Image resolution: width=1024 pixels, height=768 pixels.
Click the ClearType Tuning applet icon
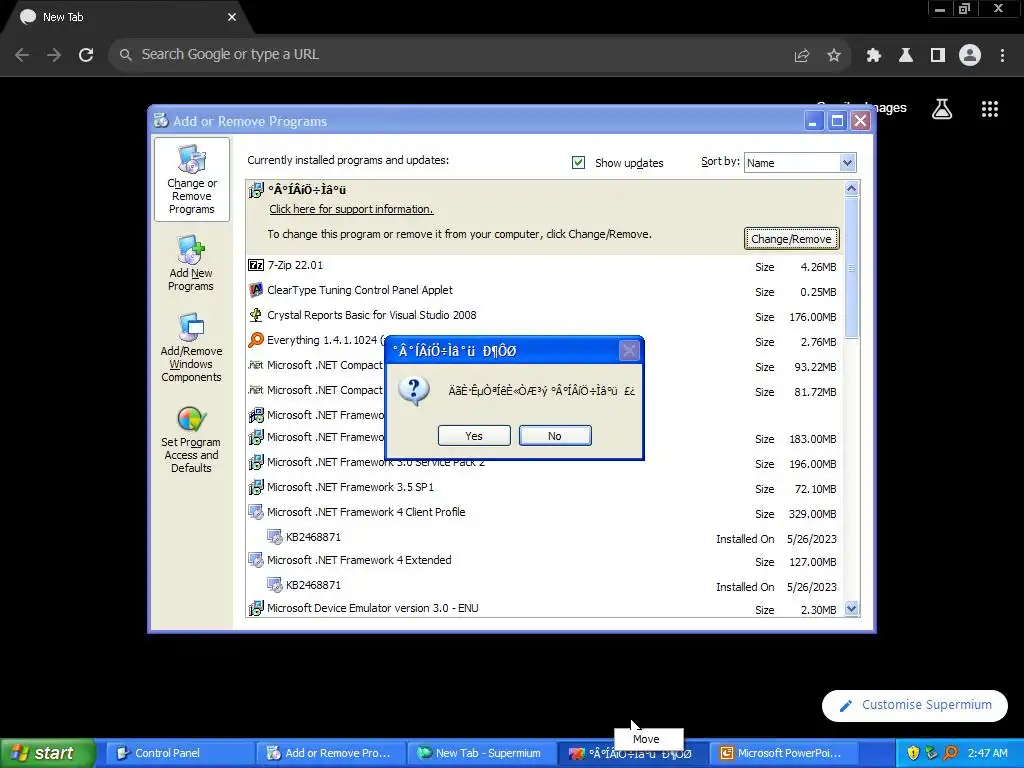(256, 290)
